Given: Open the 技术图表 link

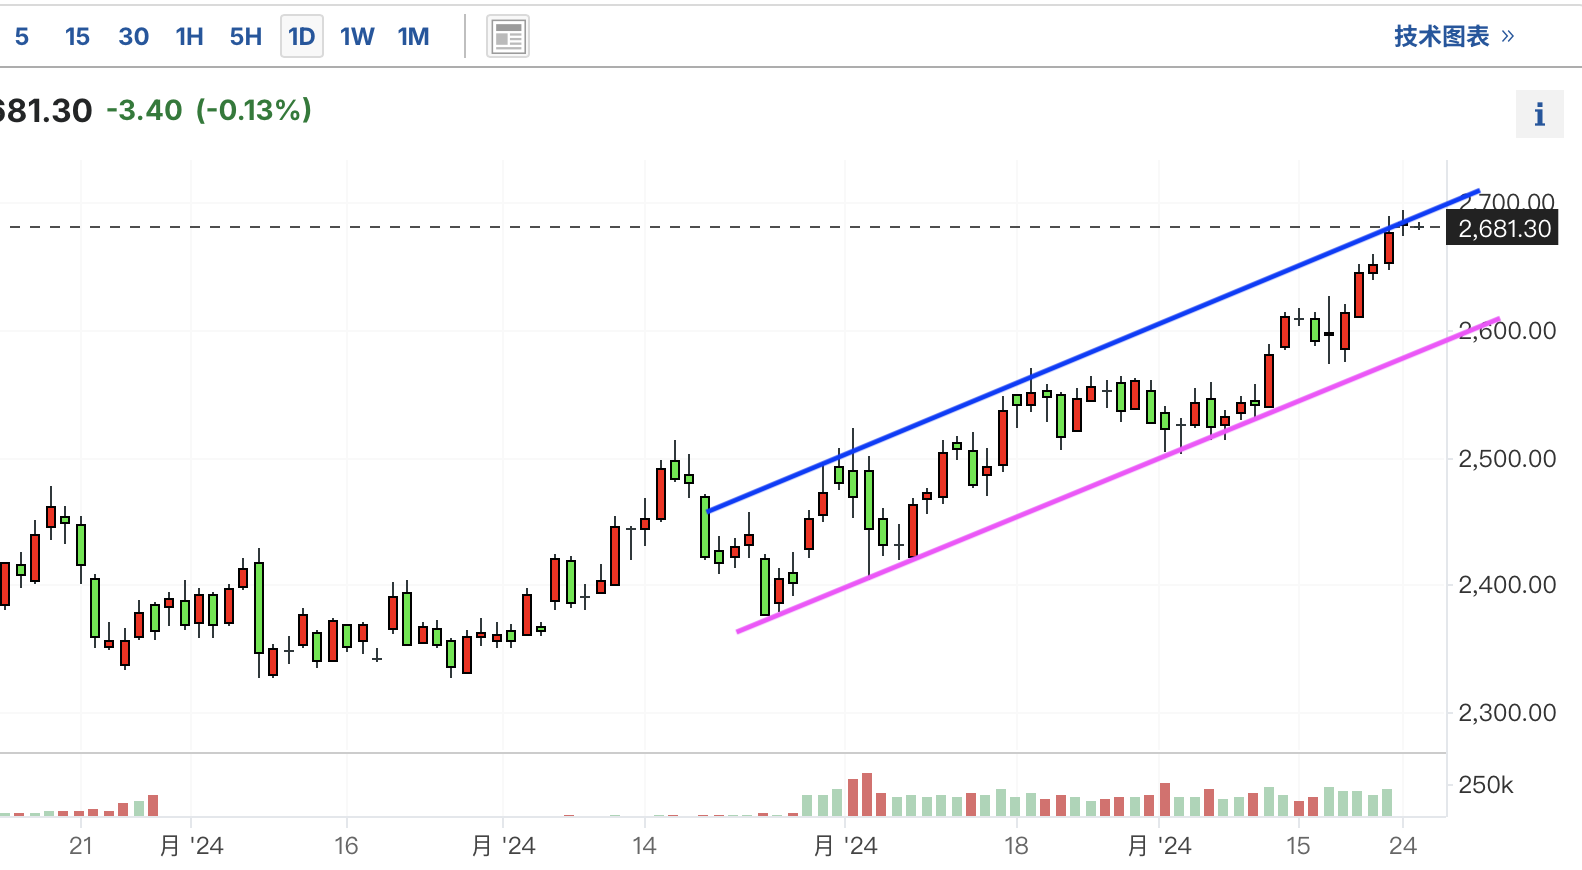Looking at the screenshot, I should (1454, 36).
